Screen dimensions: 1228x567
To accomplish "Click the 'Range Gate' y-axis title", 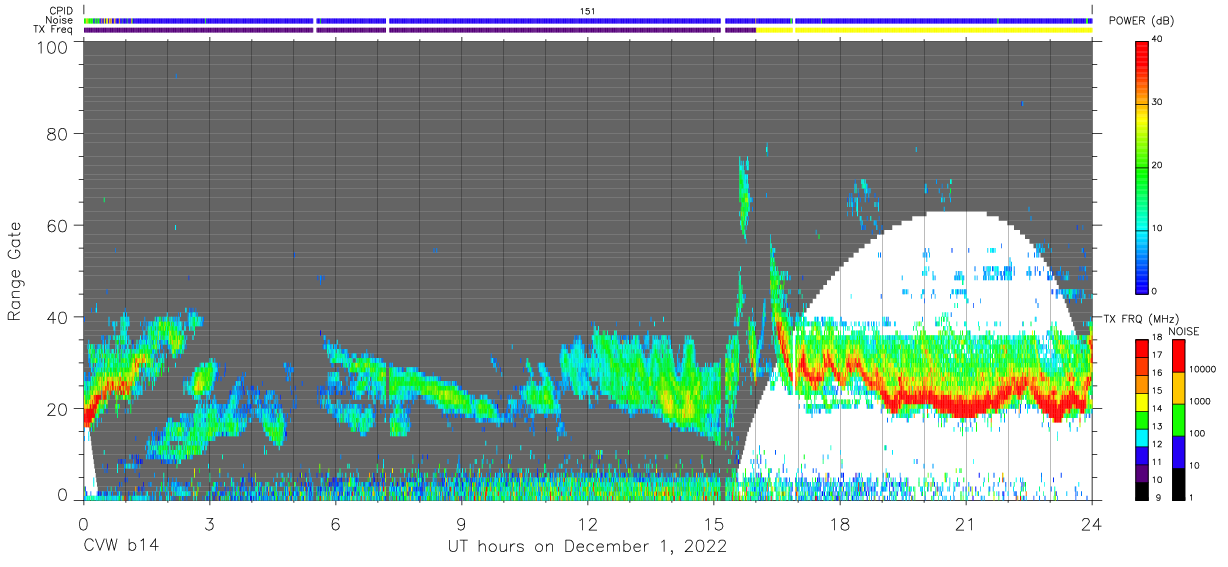I will pyautogui.click(x=15, y=269).
